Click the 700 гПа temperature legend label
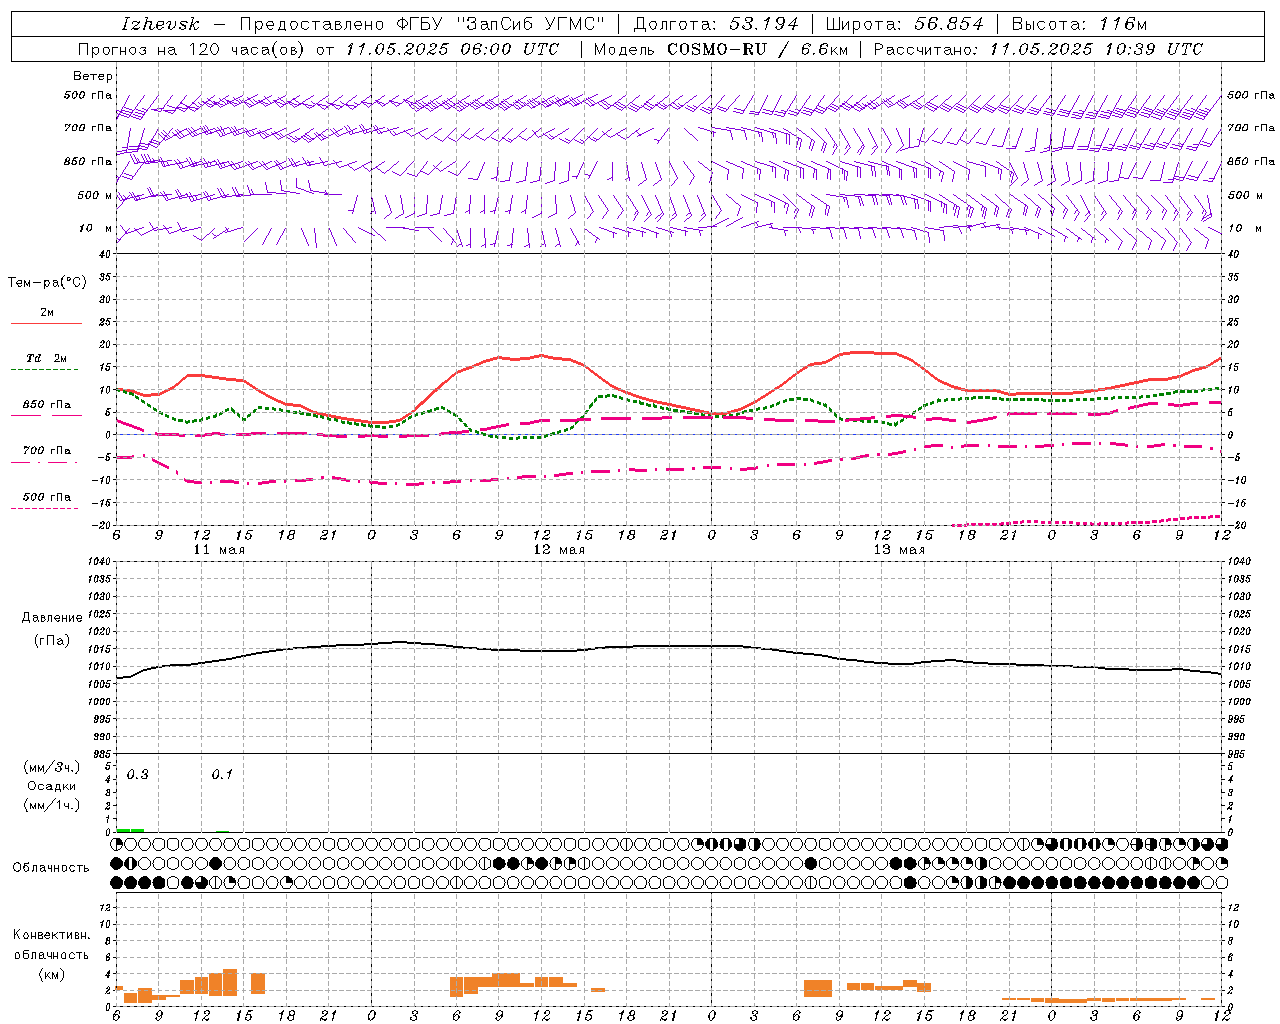This screenshot has height=1024, width=1280. pyautogui.click(x=47, y=451)
